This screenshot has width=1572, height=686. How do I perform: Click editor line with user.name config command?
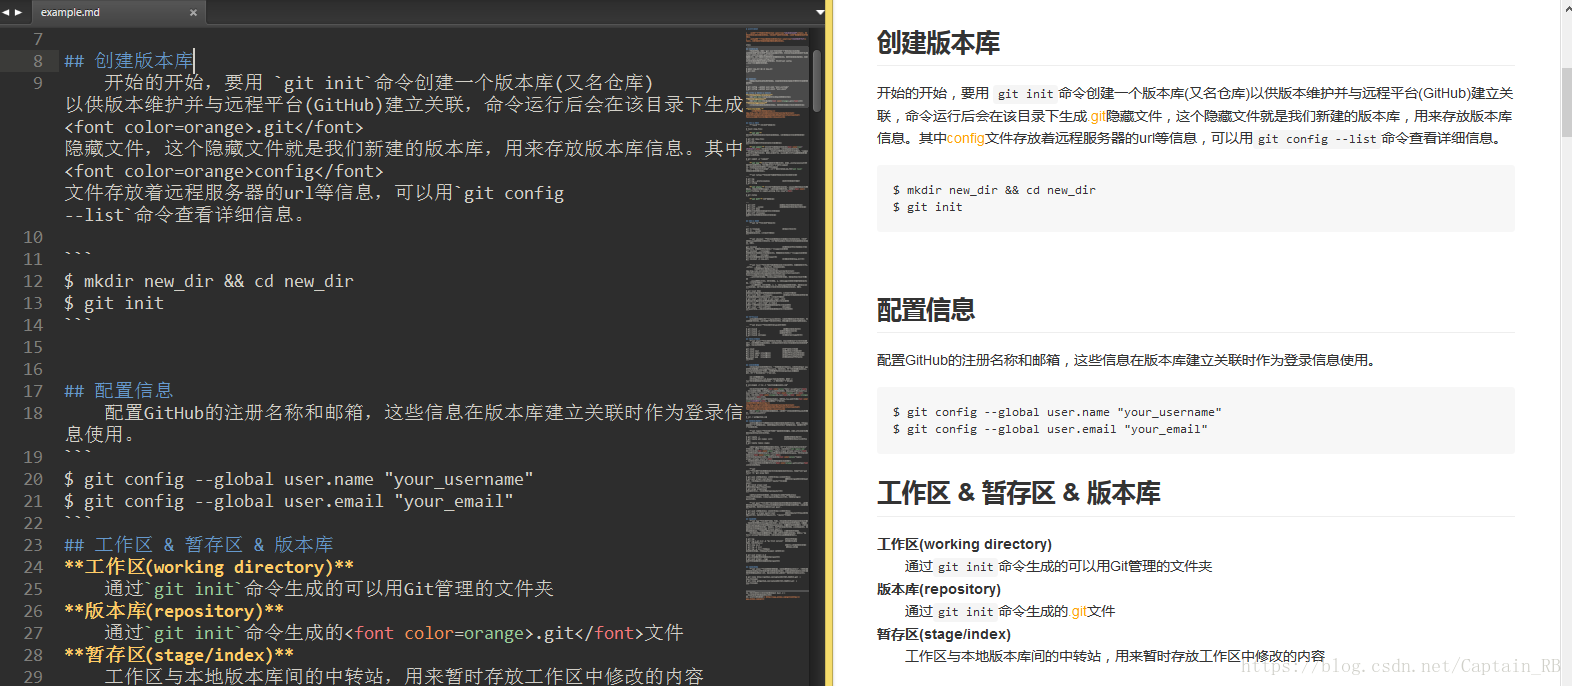pyautogui.click(x=299, y=479)
